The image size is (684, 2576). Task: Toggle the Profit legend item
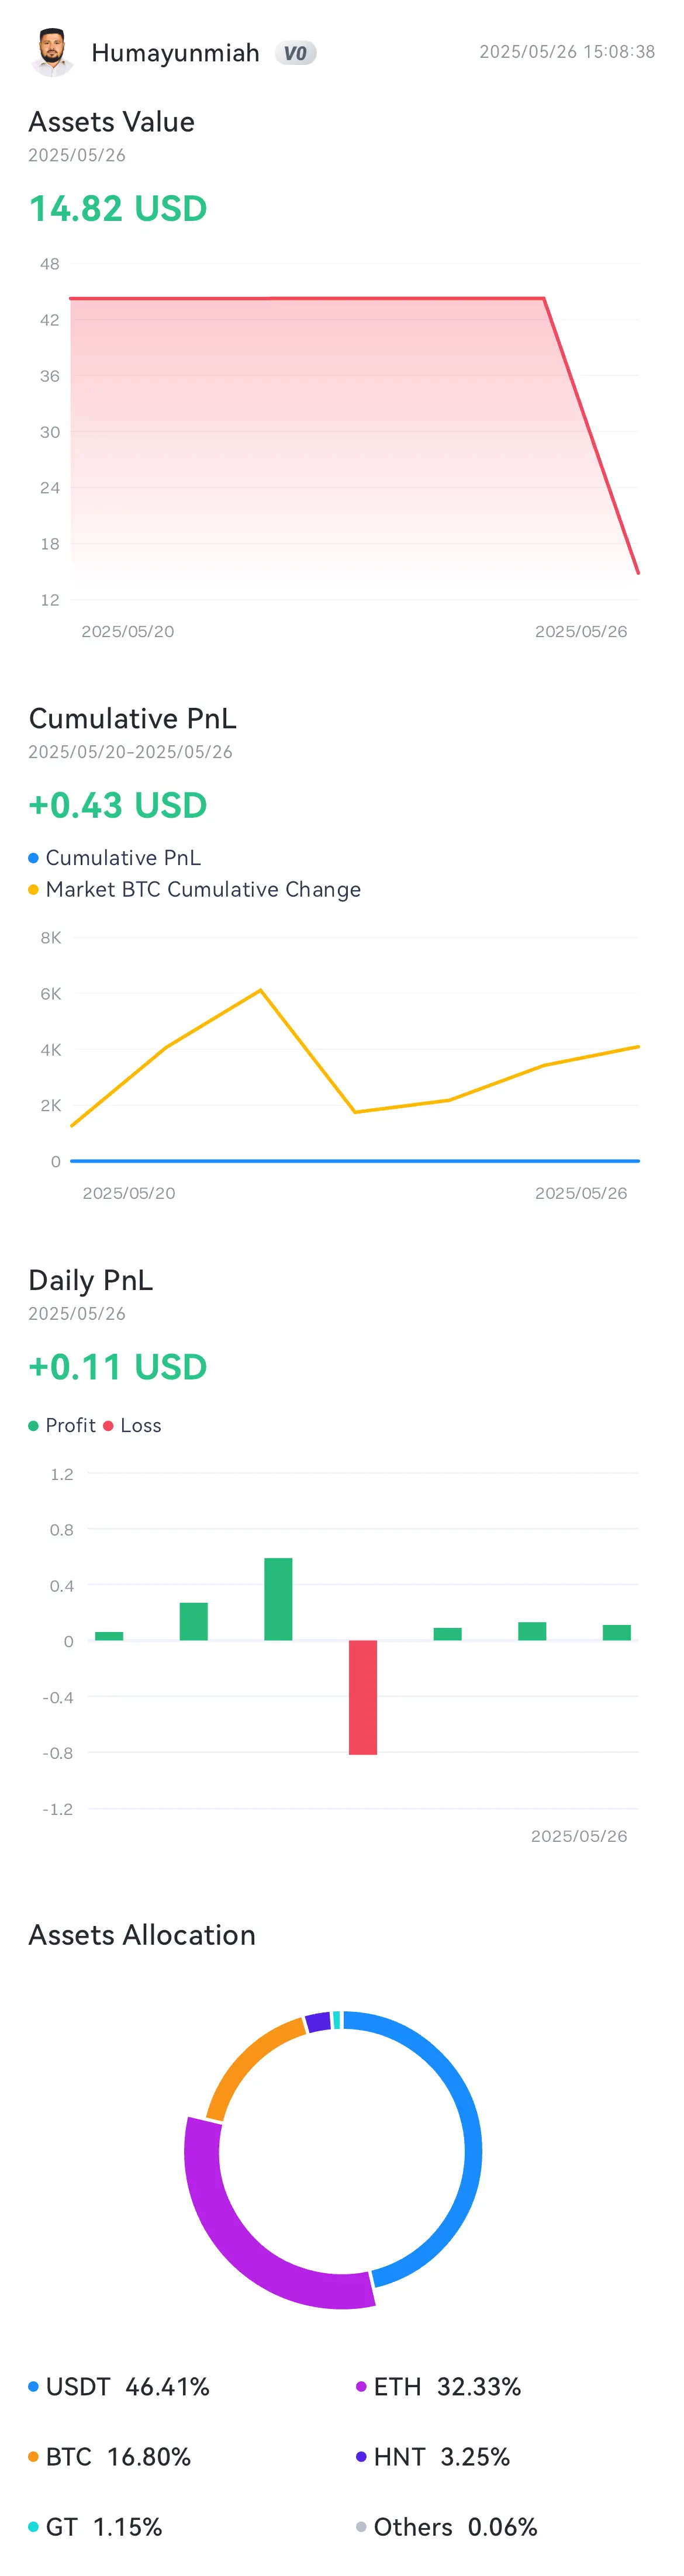62,1425
